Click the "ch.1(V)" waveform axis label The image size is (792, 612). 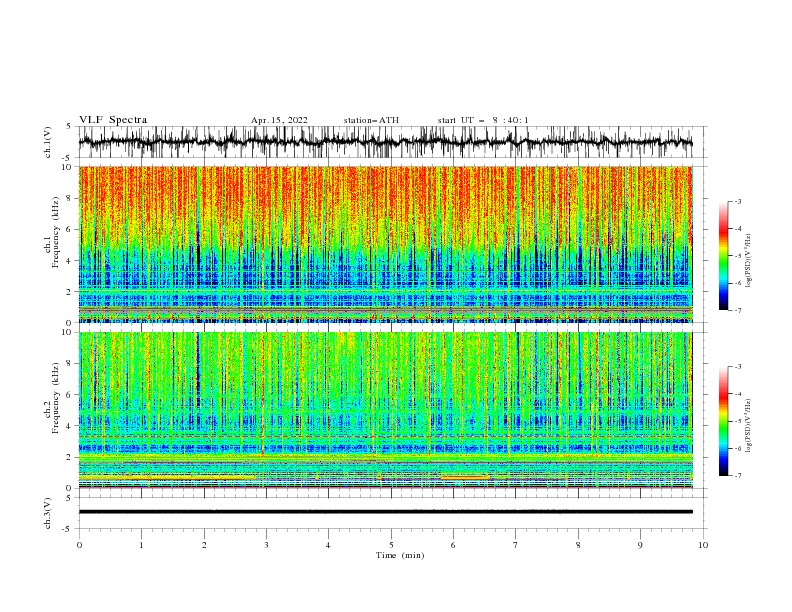(48, 142)
